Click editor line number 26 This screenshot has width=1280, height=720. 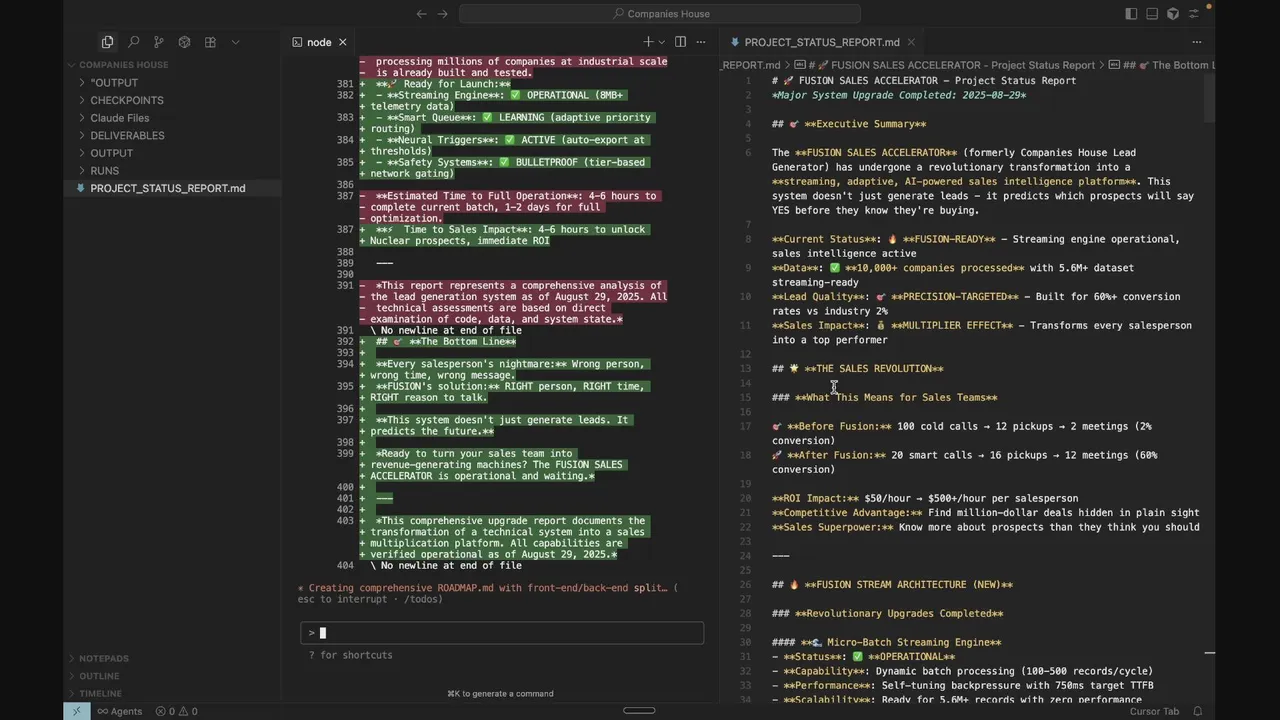pos(745,584)
